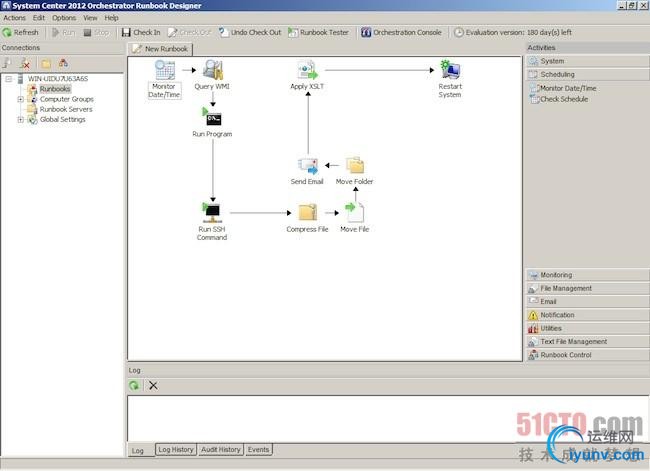Click the Check Out toolbar button
Viewport: 650px width, 471px height.
pyautogui.click(x=189, y=32)
